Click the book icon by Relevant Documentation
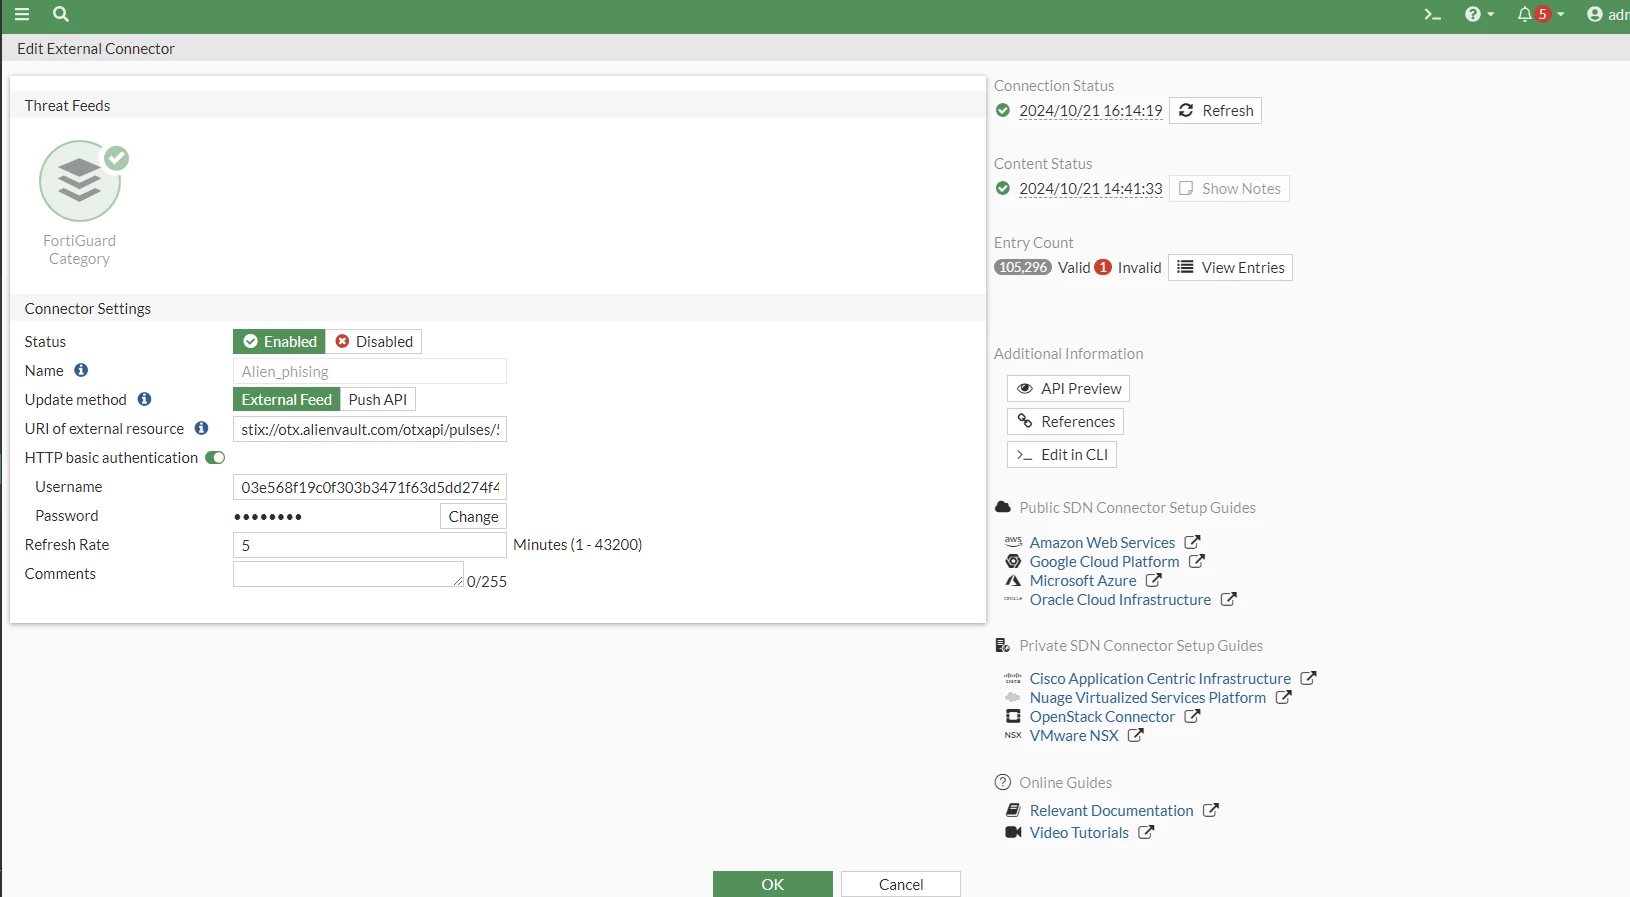This screenshot has width=1630, height=897. (1013, 810)
